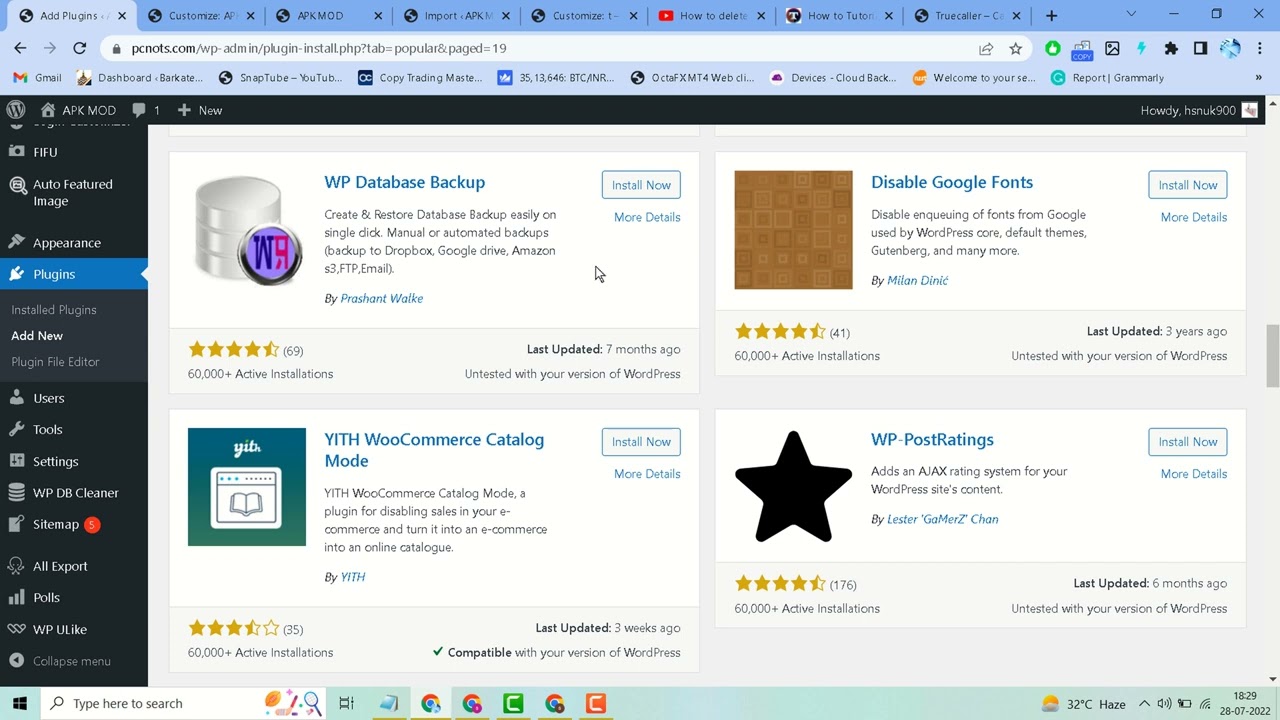
Task: Open the FIFU menu item
Action: coord(74,152)
